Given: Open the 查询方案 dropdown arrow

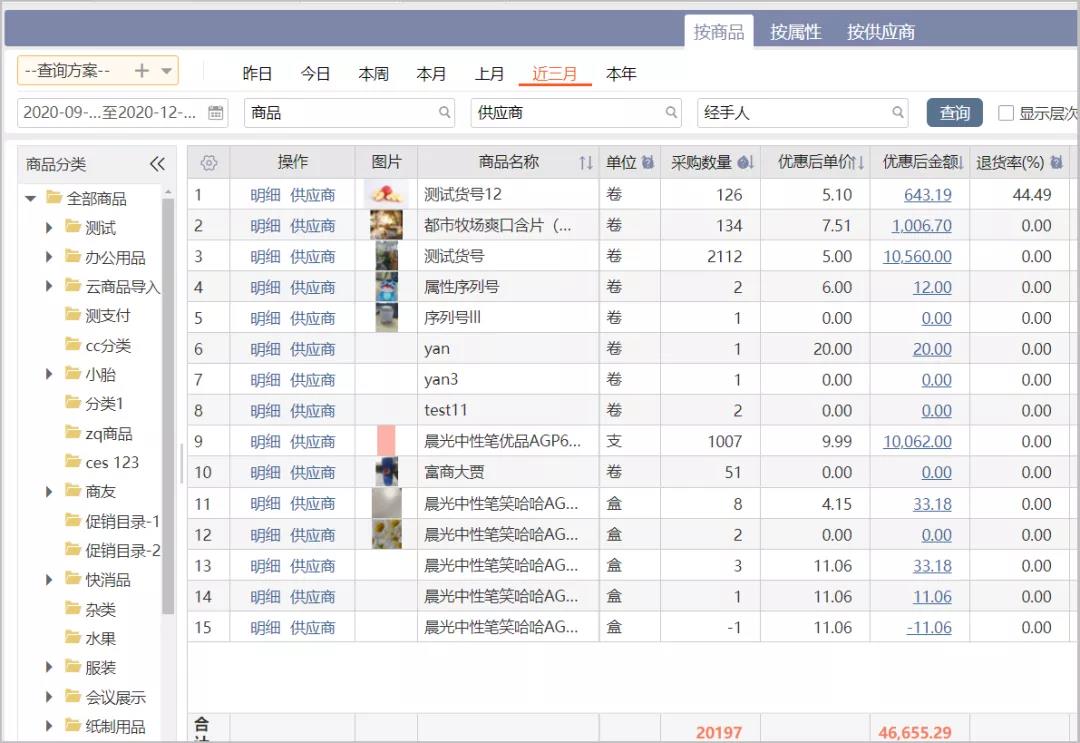Looking at the screenshot, I should click(167, 71).
